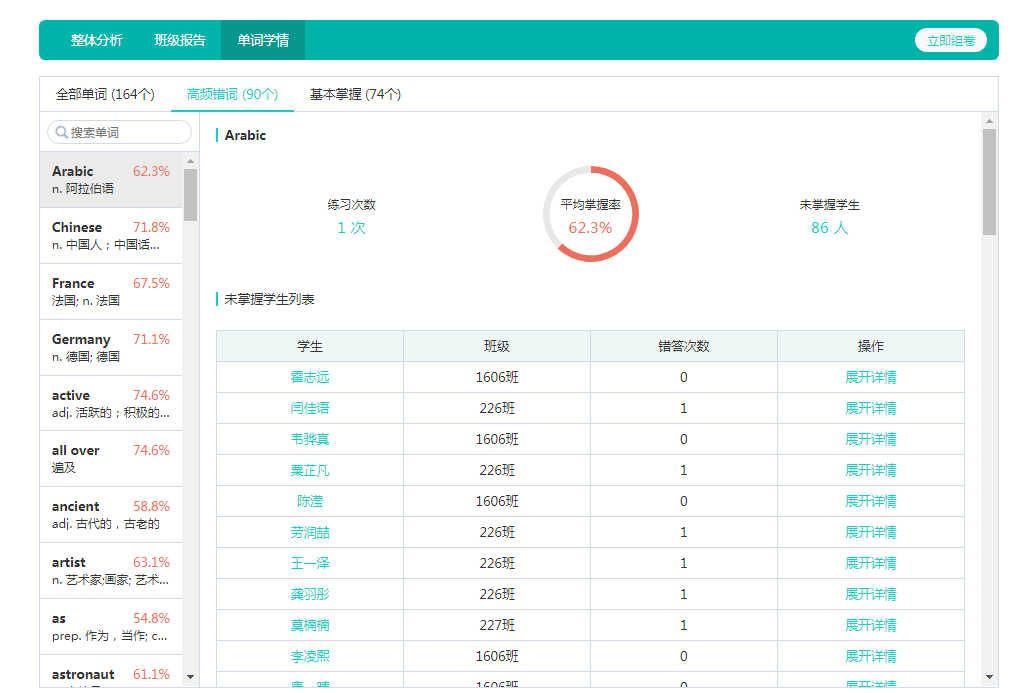Click the main panel scroll-down arrow

[989, 677]
